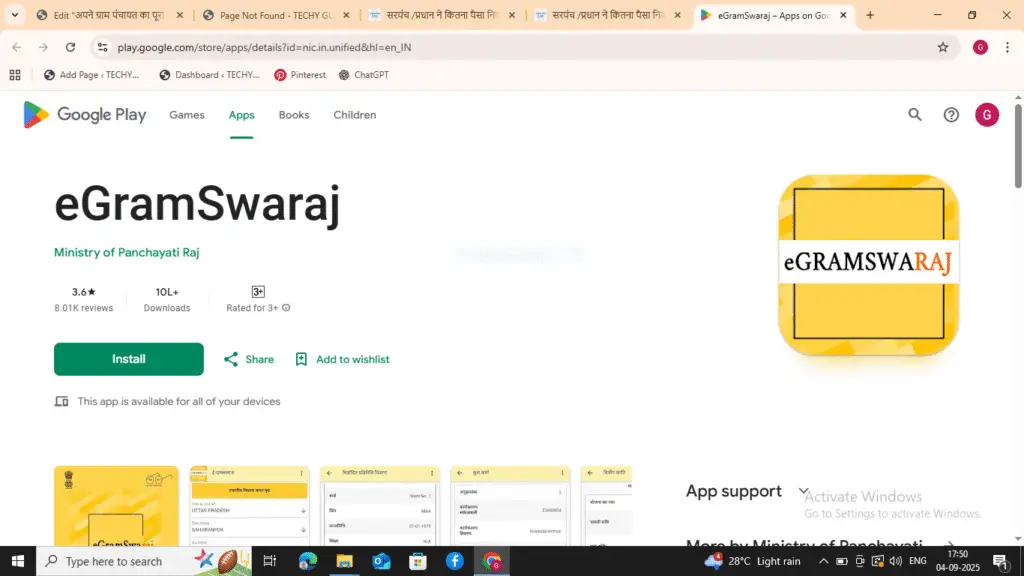Open the Pinterest bookmark
The image size is (1024, 576).
[x=300, y=75]
